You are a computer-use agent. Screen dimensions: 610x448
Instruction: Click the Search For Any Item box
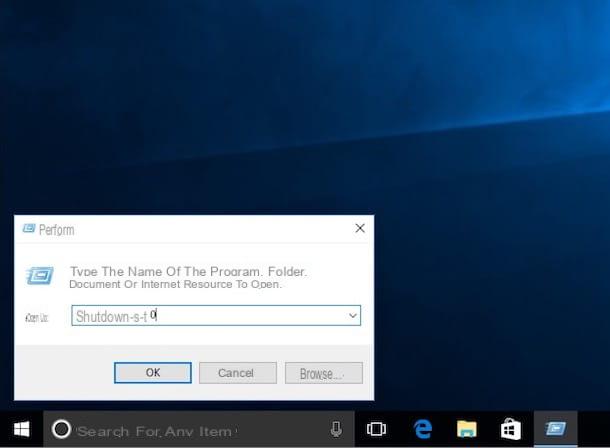pos(199,429)
